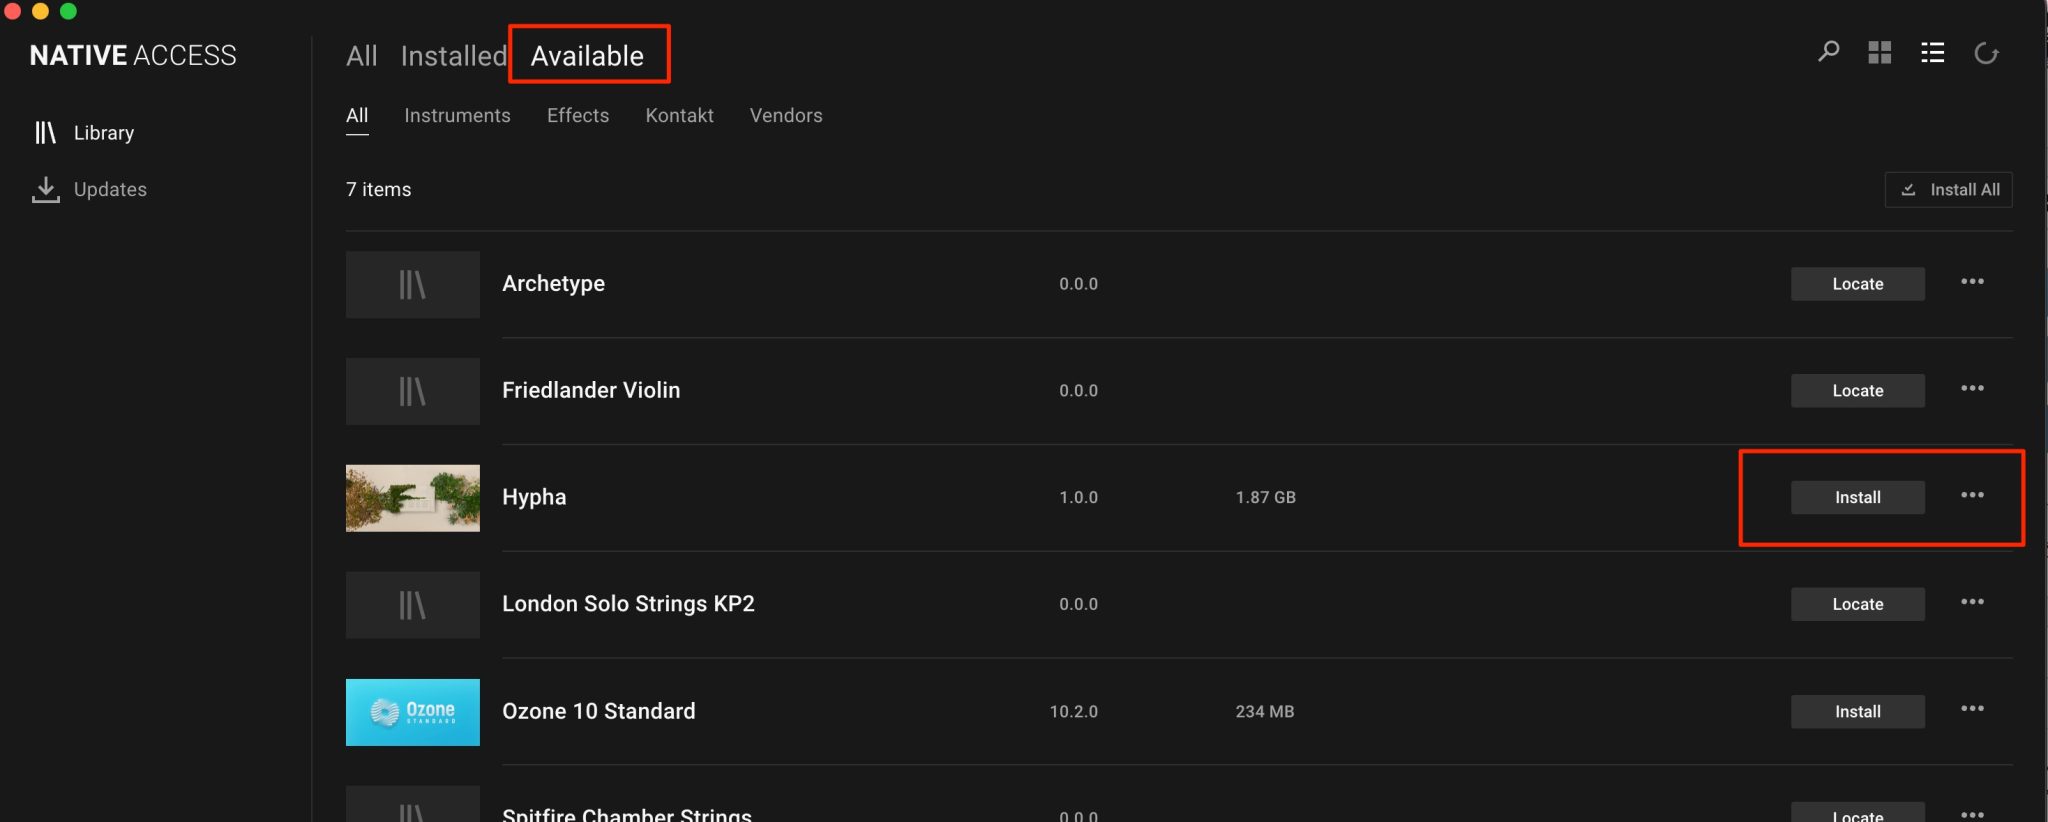Image resolution: width=2048 pixels, height=822 pixels.
Task: Locate the Archetype library
Action: point(1857,284)
